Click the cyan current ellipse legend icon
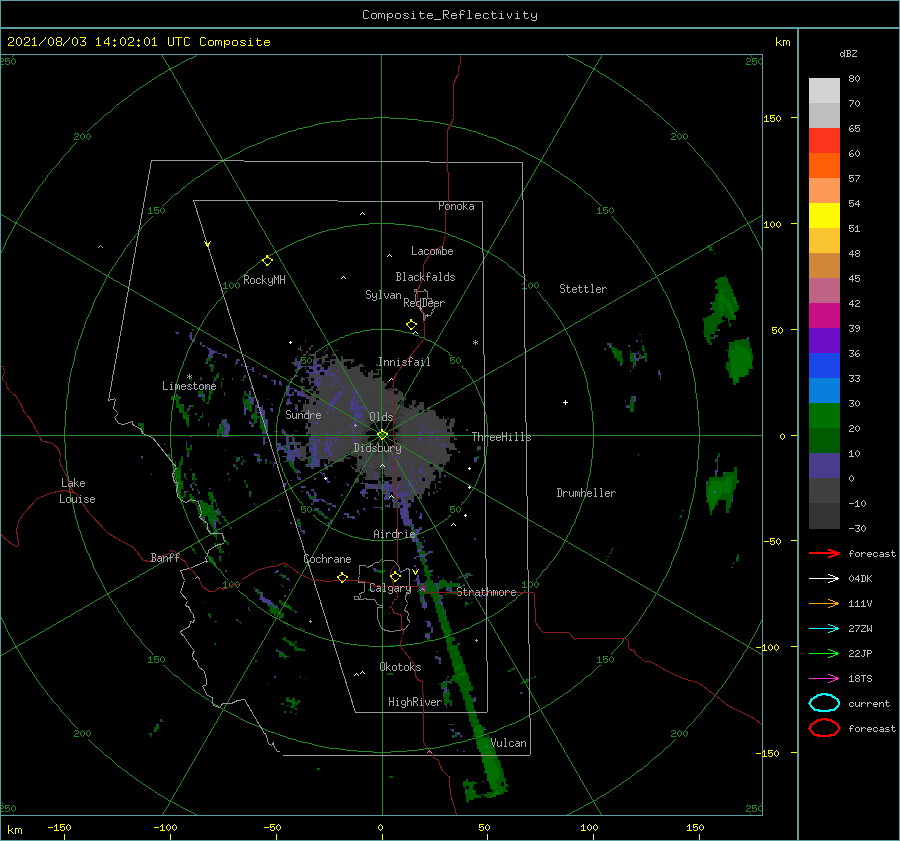The image size is (900, 841). coord(824,703)
